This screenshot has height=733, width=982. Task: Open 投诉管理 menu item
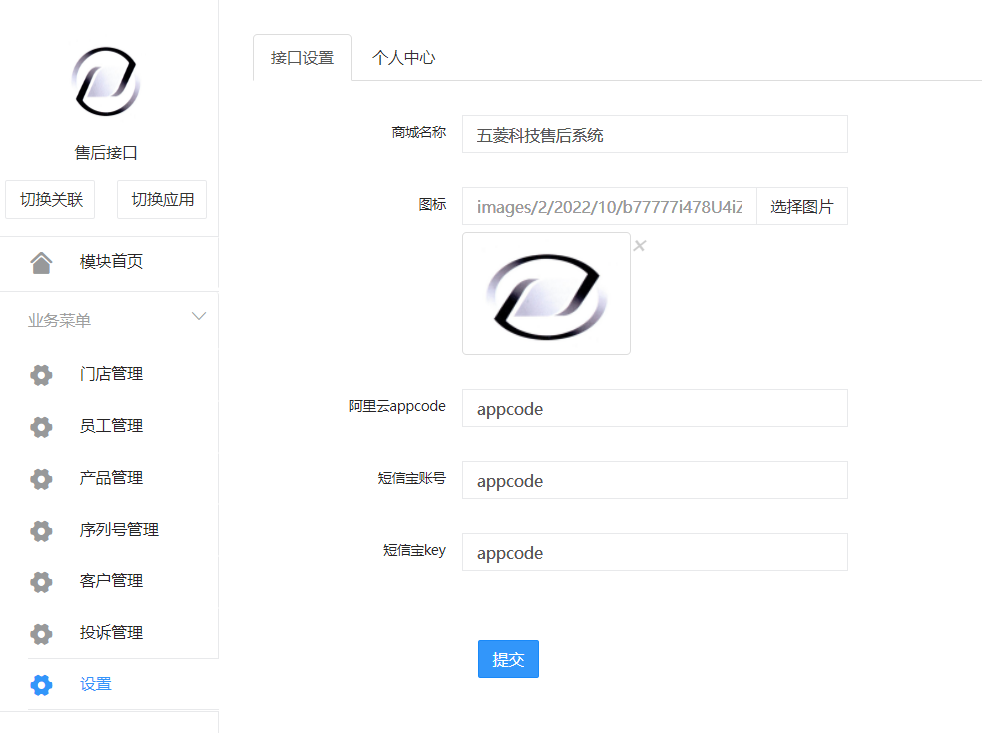(x=109, y=633)
